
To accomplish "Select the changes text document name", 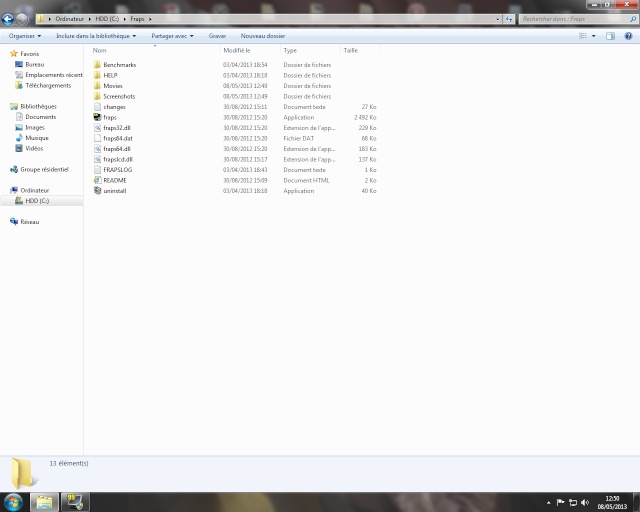I will (114, 107).
